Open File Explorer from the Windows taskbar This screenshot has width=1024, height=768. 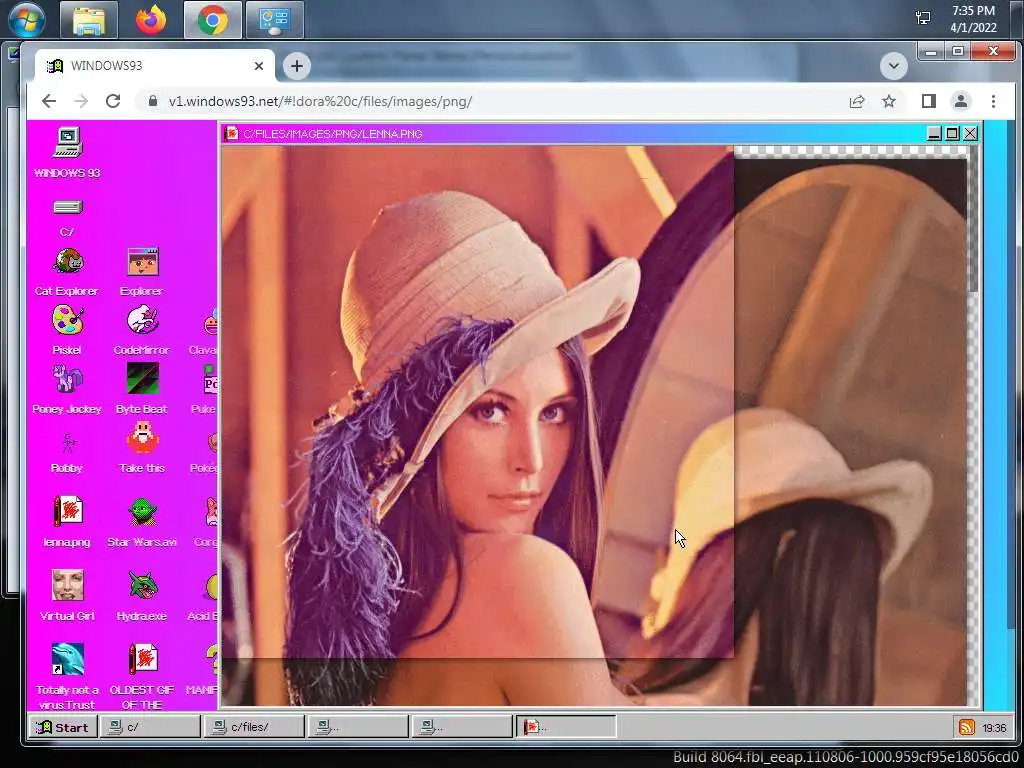[x=89, y=20]
